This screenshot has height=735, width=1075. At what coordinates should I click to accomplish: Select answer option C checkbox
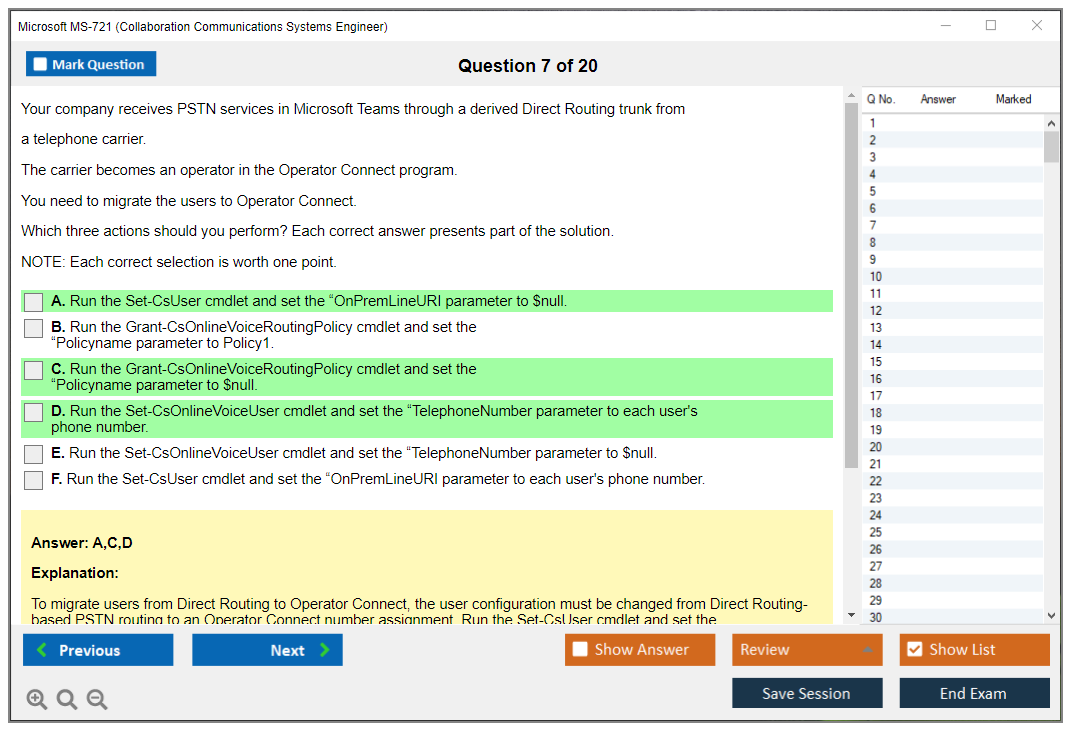pyautogui.click(x=34, y=370)
